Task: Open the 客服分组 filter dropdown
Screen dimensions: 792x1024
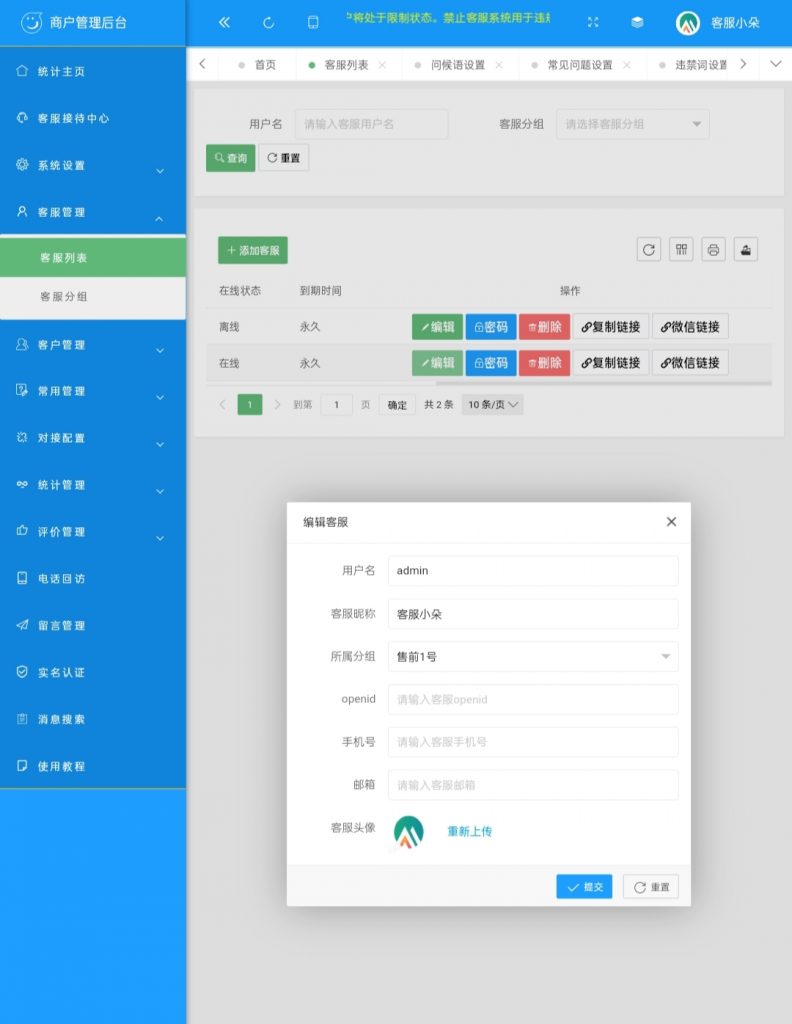Action: (632, 124)
